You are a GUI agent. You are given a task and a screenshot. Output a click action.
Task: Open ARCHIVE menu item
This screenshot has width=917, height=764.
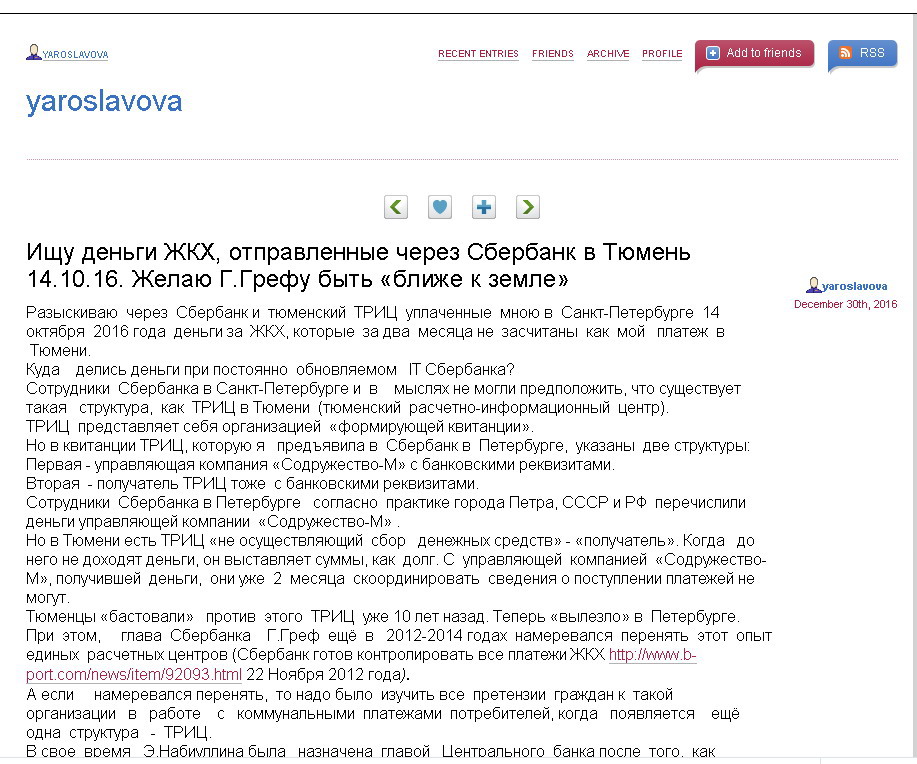click(x=608, y=54)
